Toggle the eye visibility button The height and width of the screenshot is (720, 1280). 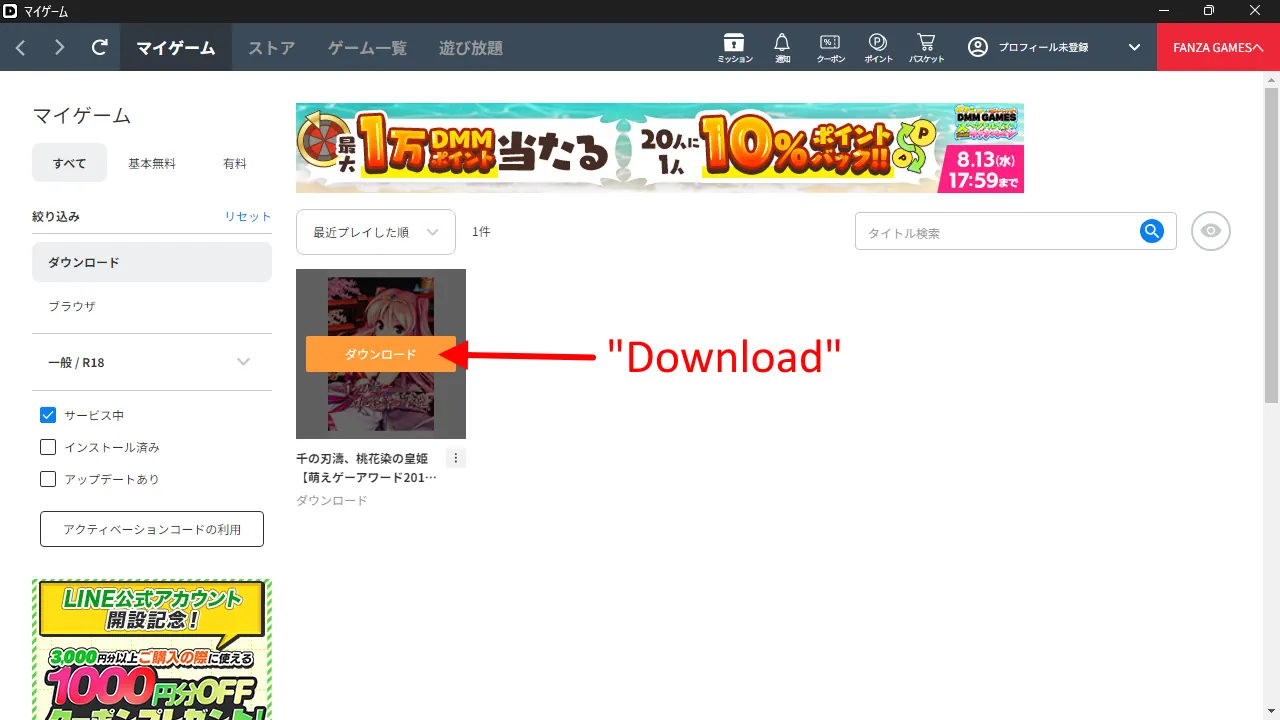pyautogui.click(x=1211, y=231)
